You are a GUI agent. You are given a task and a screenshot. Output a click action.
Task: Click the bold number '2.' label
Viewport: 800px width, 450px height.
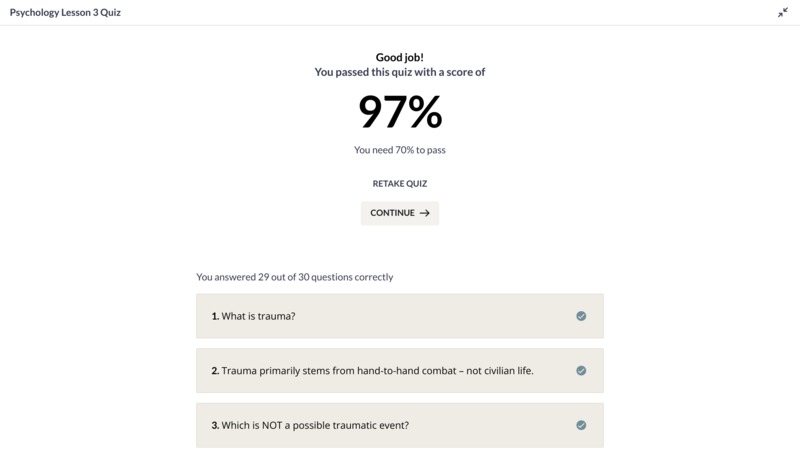point(215,371)
